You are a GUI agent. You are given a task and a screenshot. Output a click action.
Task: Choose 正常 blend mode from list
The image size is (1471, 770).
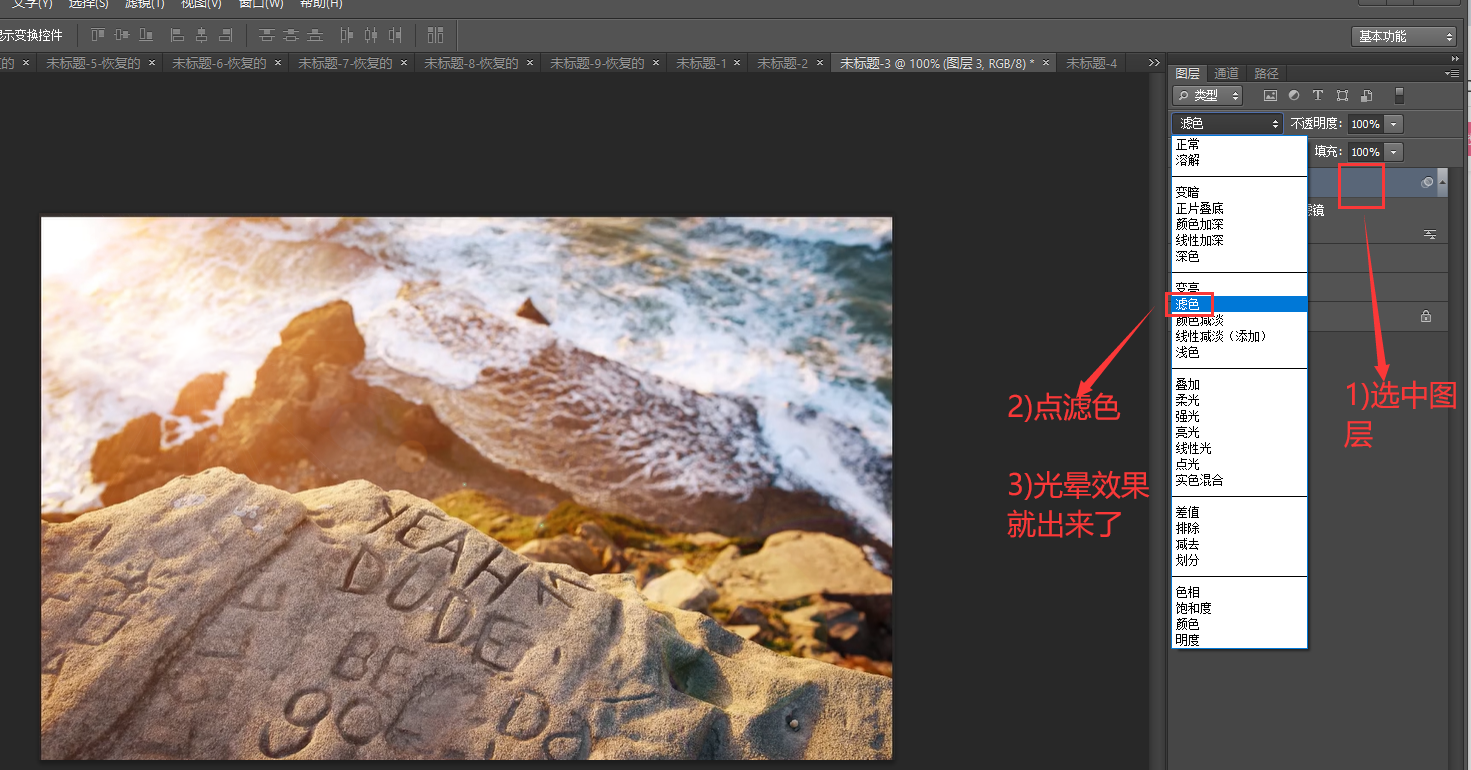1239,145
